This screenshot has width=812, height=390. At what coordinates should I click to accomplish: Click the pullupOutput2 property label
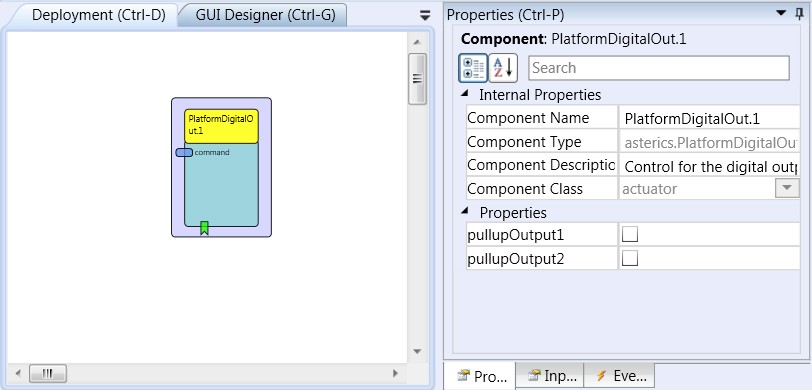[x=515, y=258]
